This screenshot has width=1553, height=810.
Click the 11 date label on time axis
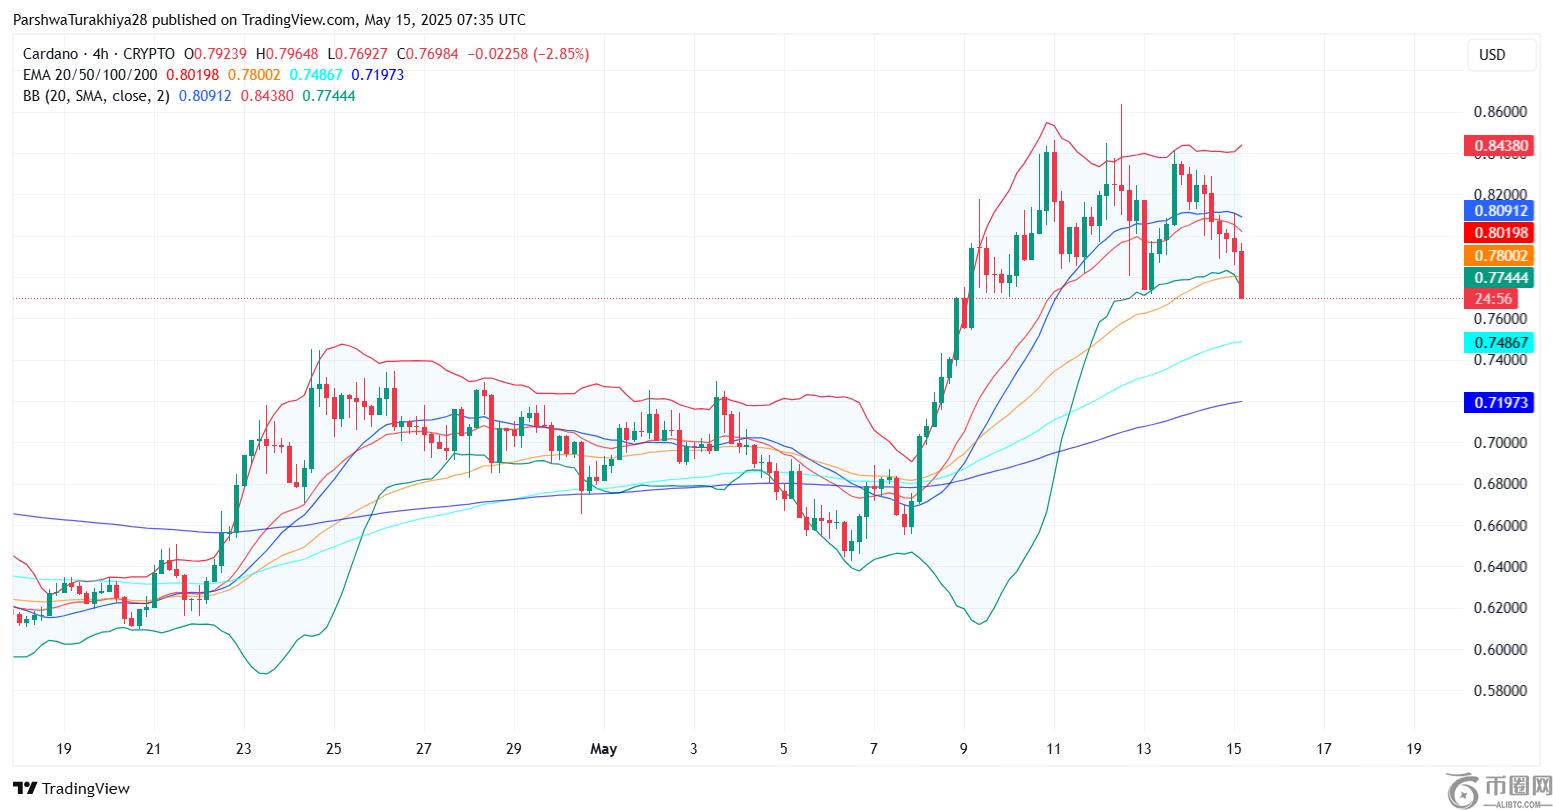pyautogui.click(x=1053, y=748)
